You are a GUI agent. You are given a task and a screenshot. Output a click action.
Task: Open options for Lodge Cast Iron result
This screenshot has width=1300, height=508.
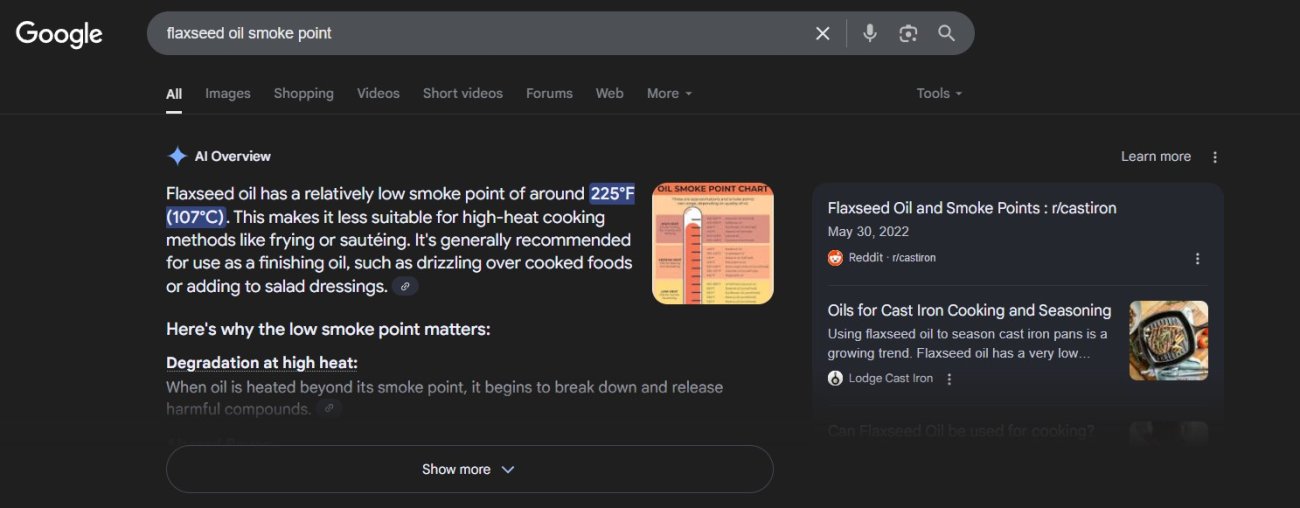click(949, 379)
